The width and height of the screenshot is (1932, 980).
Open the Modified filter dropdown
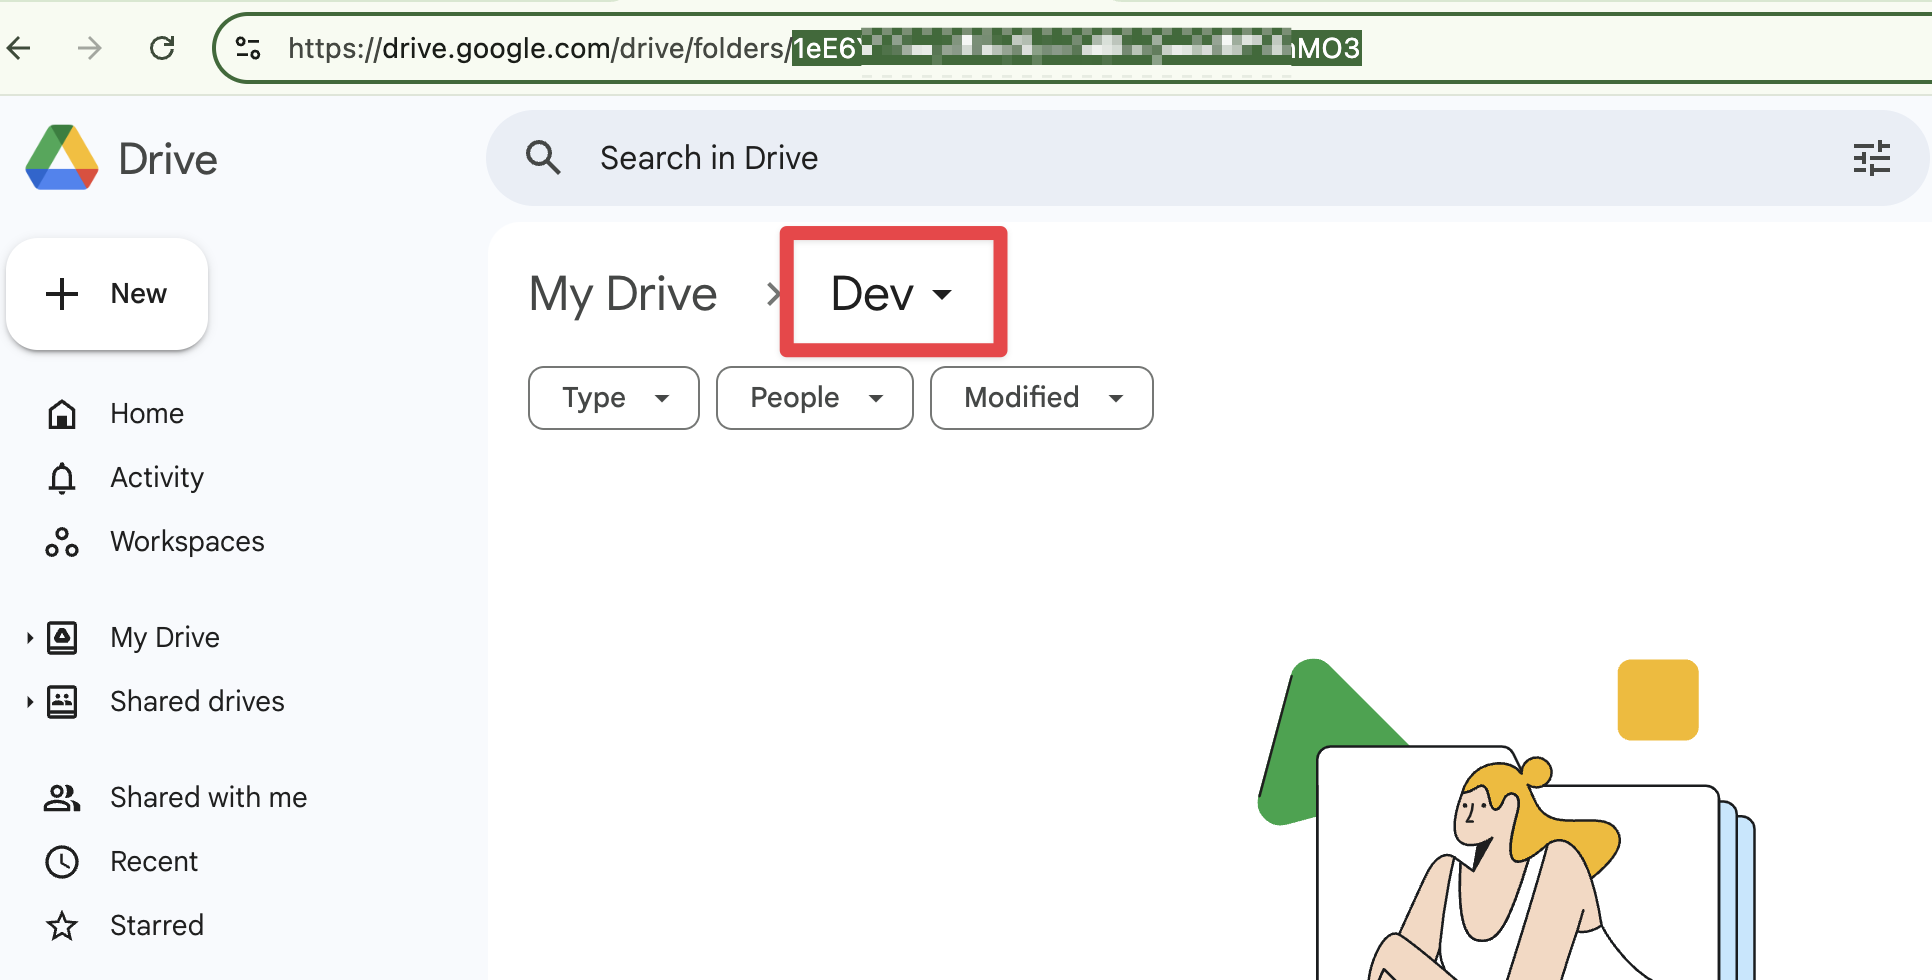1041,397
